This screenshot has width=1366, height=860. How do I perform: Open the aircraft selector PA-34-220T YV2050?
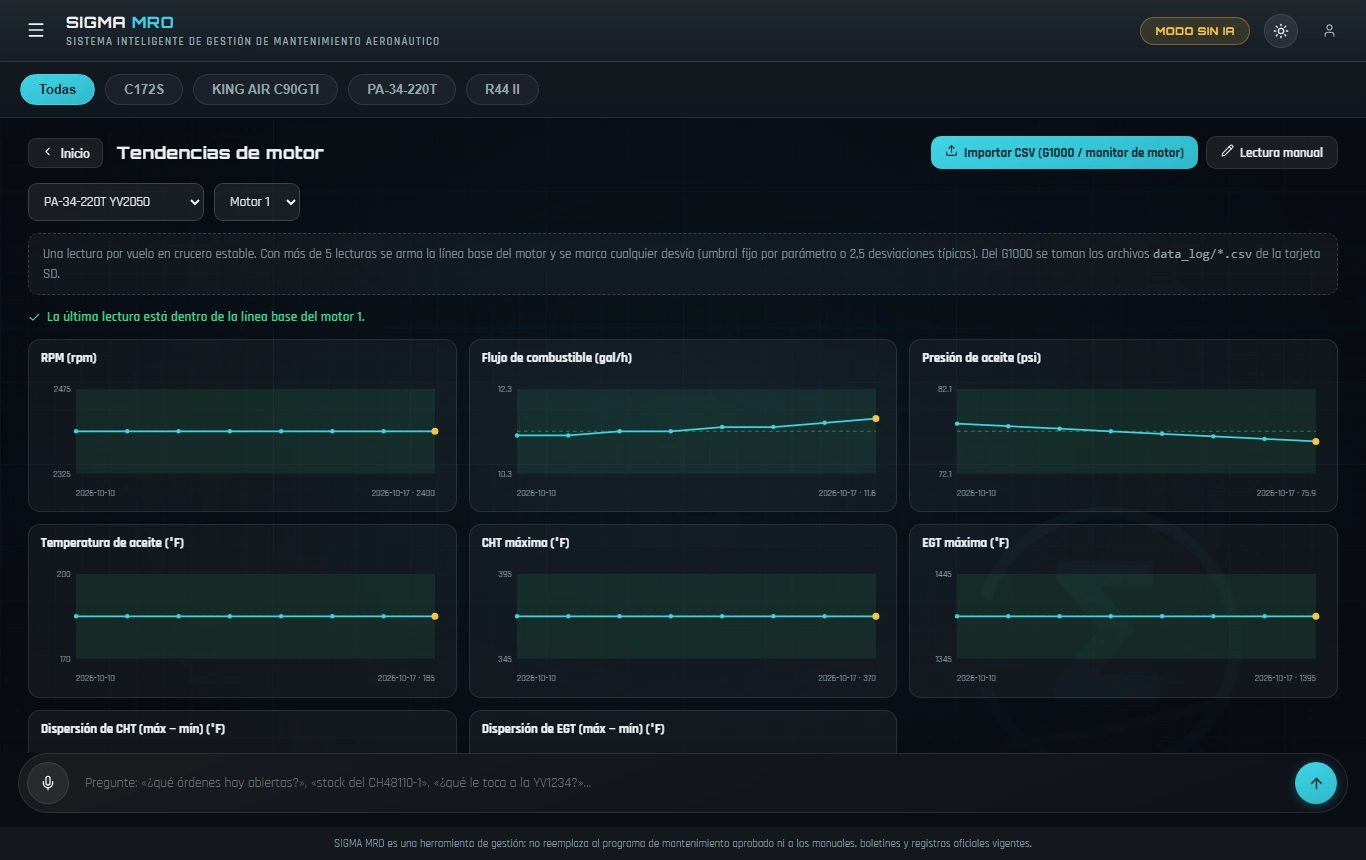coord(116,202)
